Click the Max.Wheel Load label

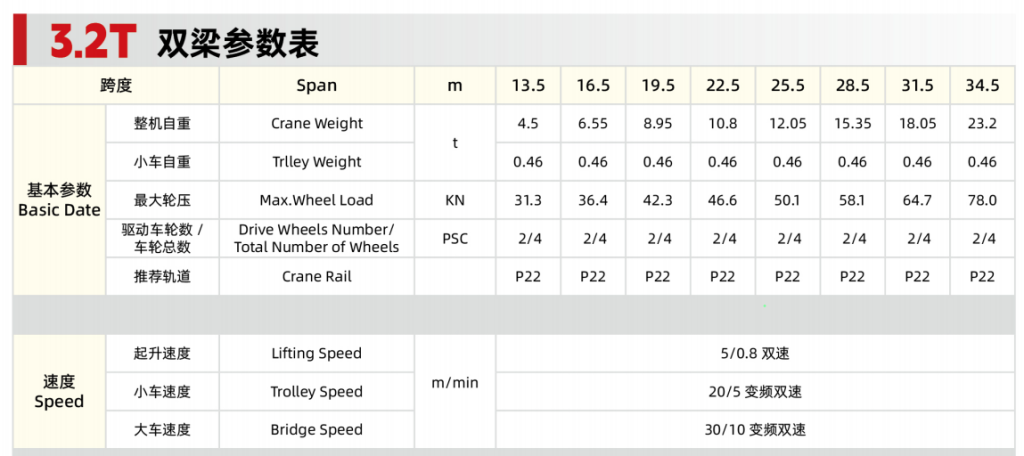pyautogui.click(x=317, y=200)
